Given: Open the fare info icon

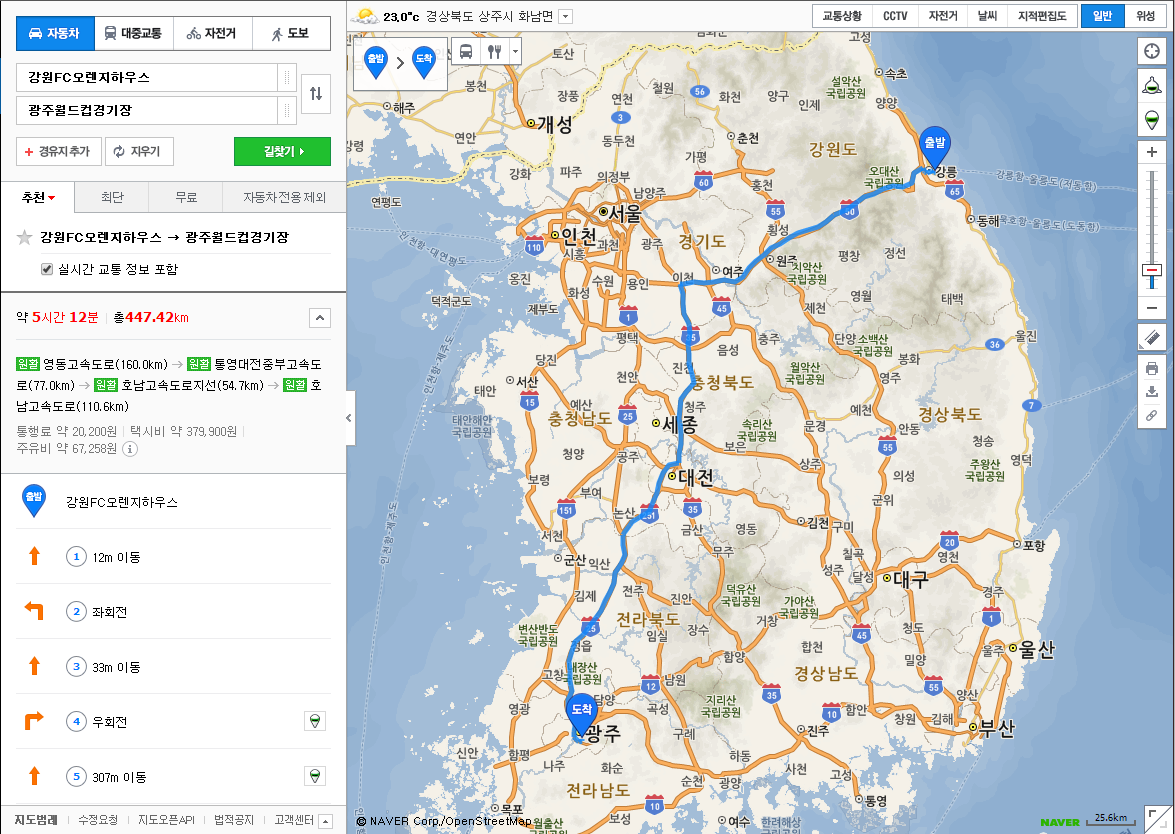Looking at the screenshot, I should (x=130, y=449).
